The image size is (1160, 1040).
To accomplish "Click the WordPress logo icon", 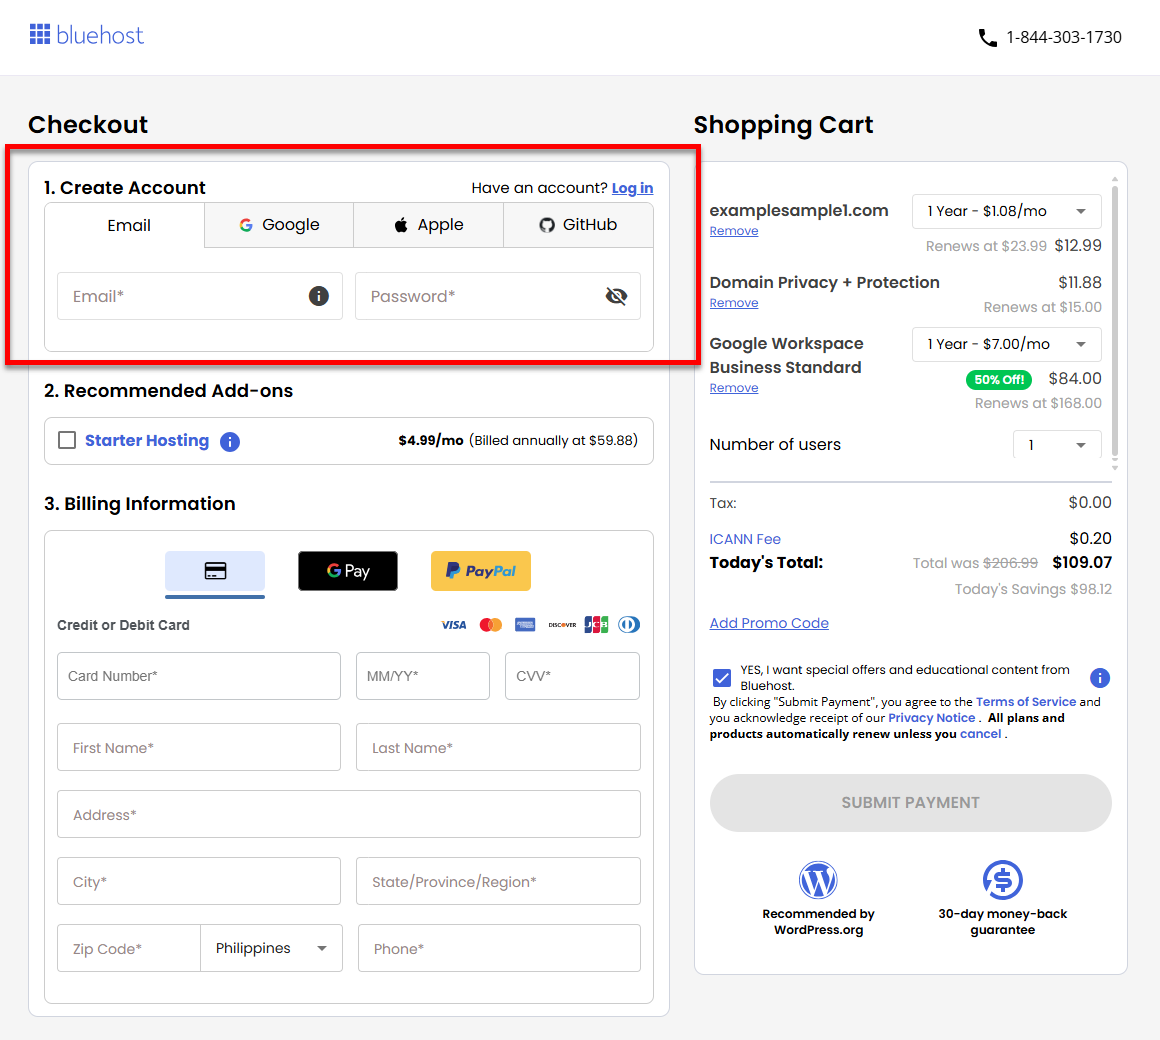I will (x=818, y=880).
